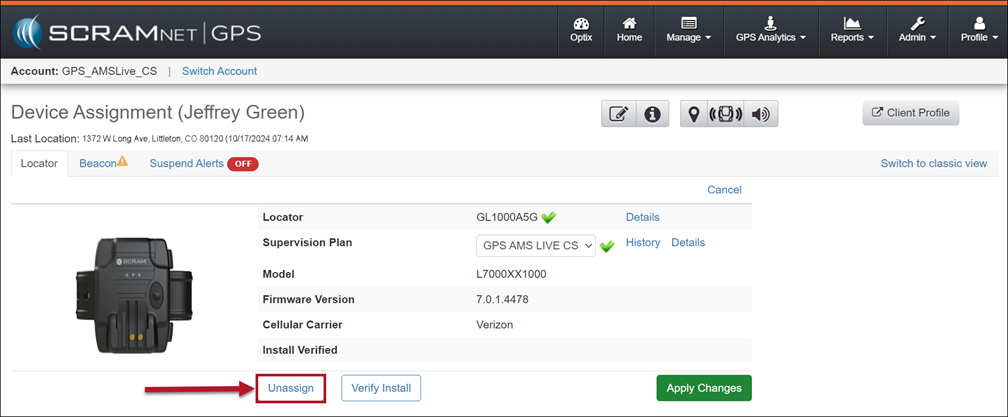The width and height of the screenshot is (1008, 417).
Task: Open the Admin menu
Action: click(x=917, y=30)
